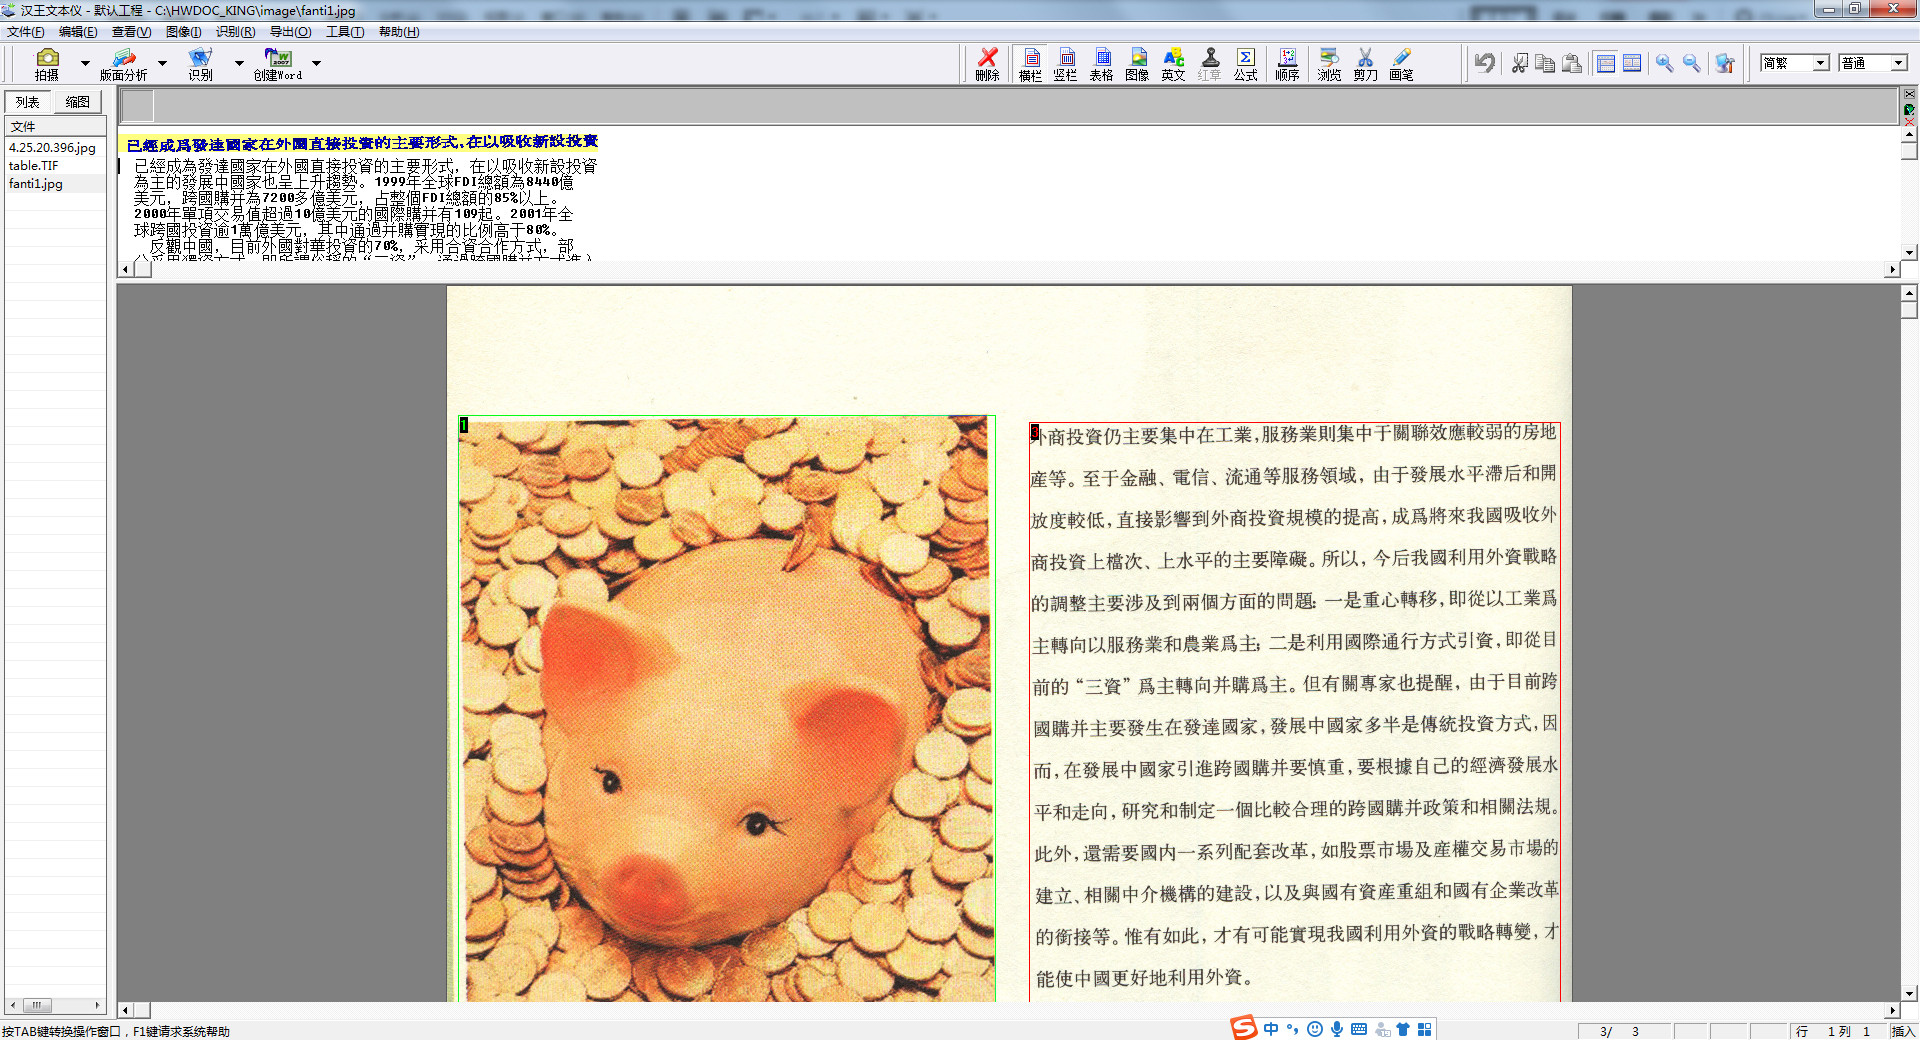Click the highlighted blue title line in text pane
1920x1040 pixels.
pos(361,144)
